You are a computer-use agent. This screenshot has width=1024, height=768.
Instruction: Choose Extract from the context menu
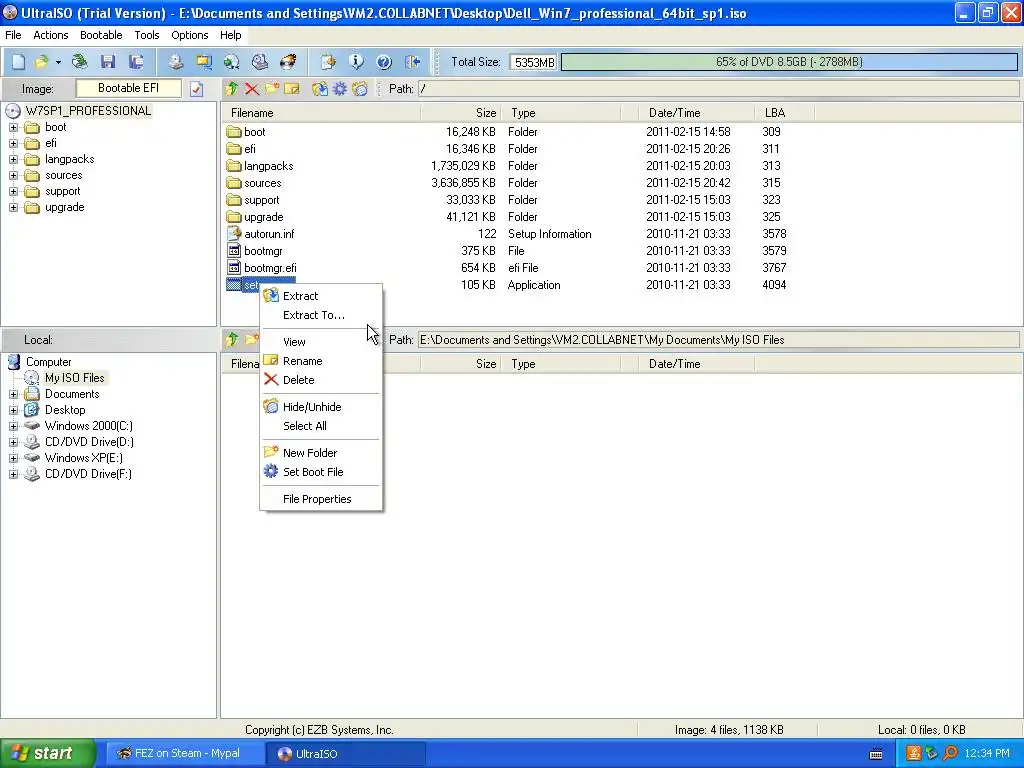pos(321,296)
